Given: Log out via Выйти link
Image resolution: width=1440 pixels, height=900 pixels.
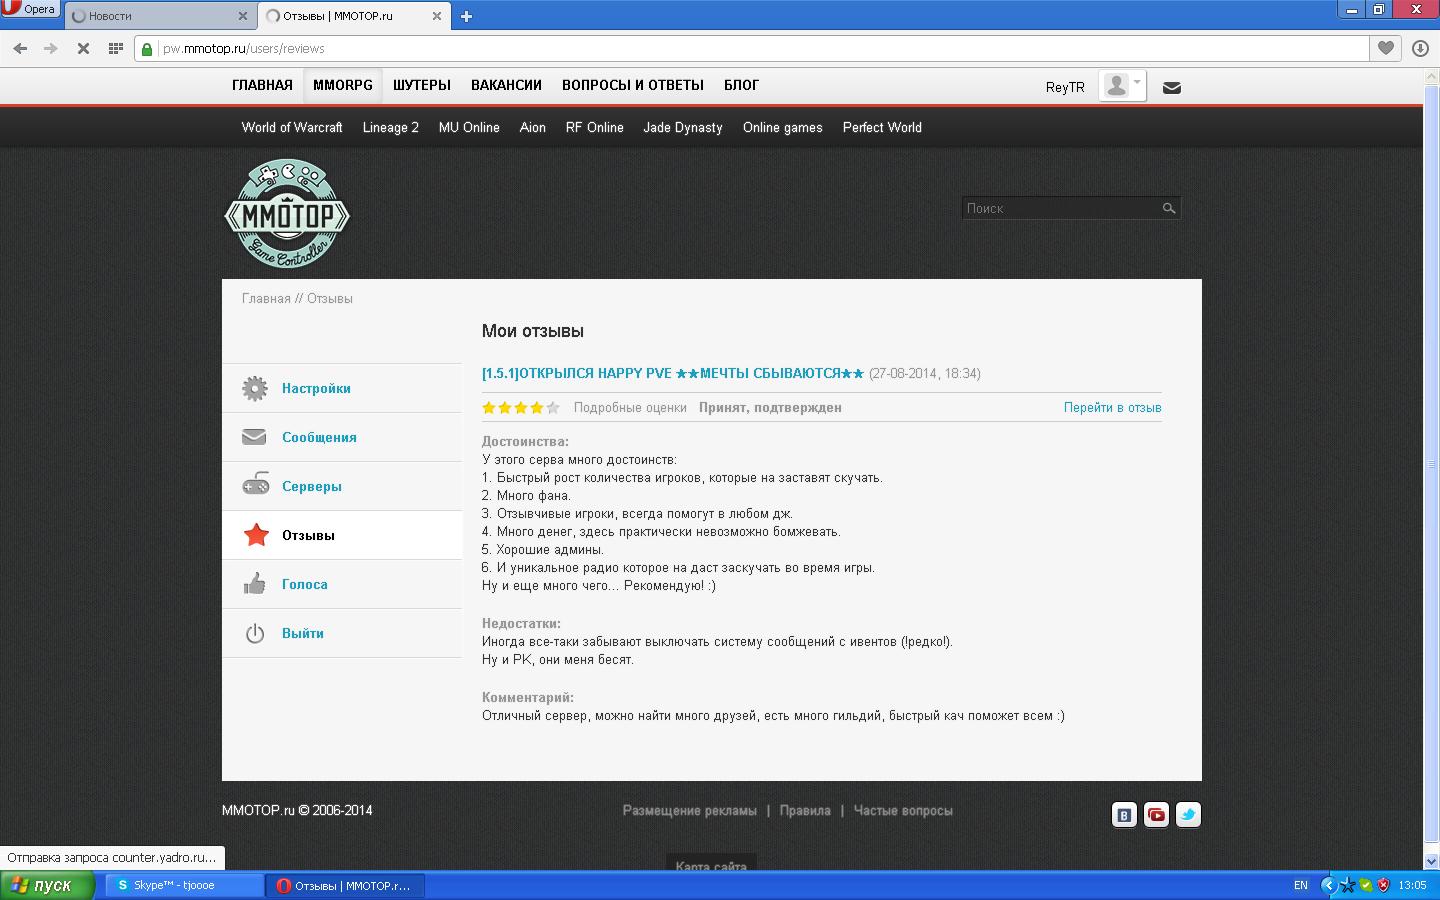Looking at the screenshot, I should click(303, 633).
